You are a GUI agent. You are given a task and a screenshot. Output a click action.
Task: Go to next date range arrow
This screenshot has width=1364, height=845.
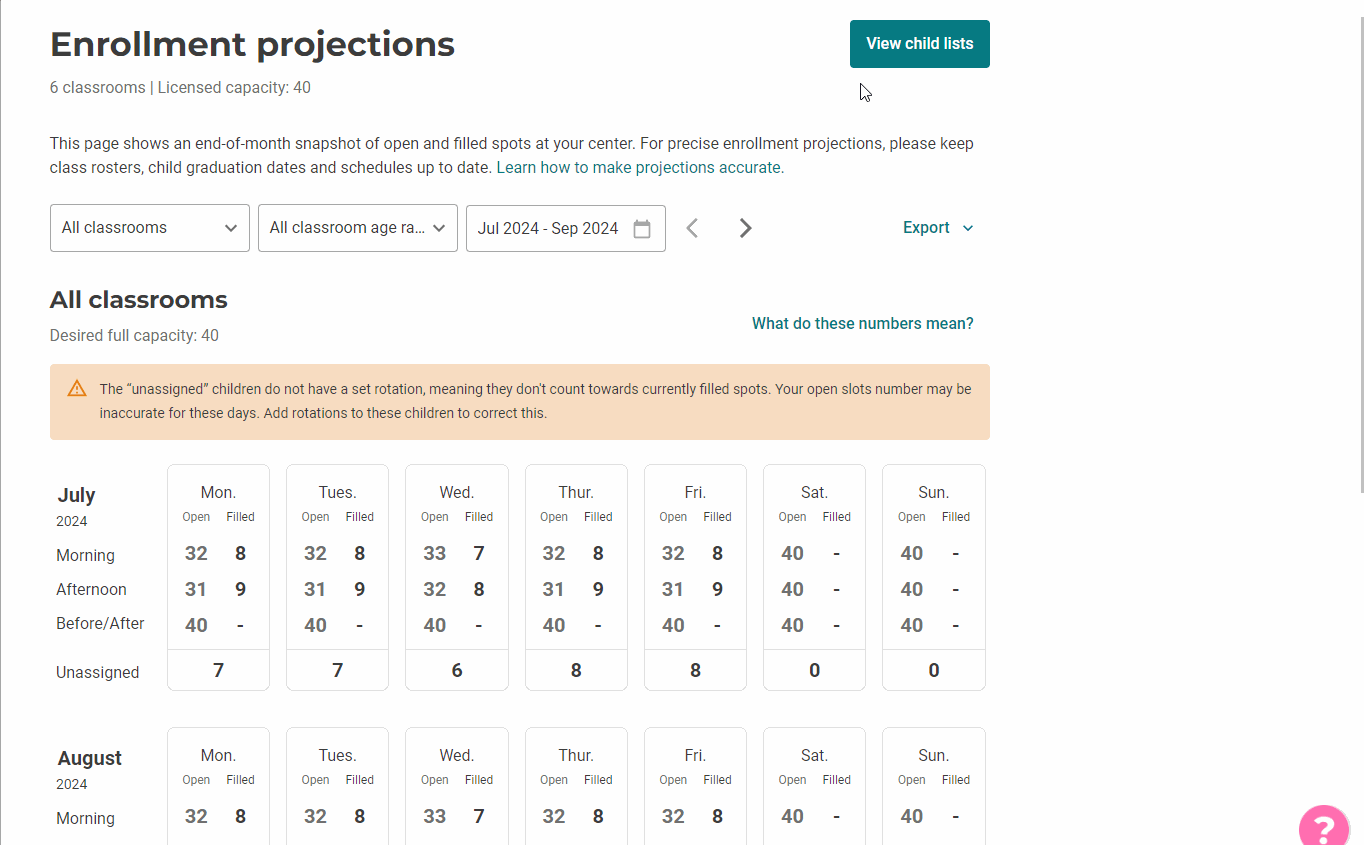pyautogui.click(x=745, y=228)
